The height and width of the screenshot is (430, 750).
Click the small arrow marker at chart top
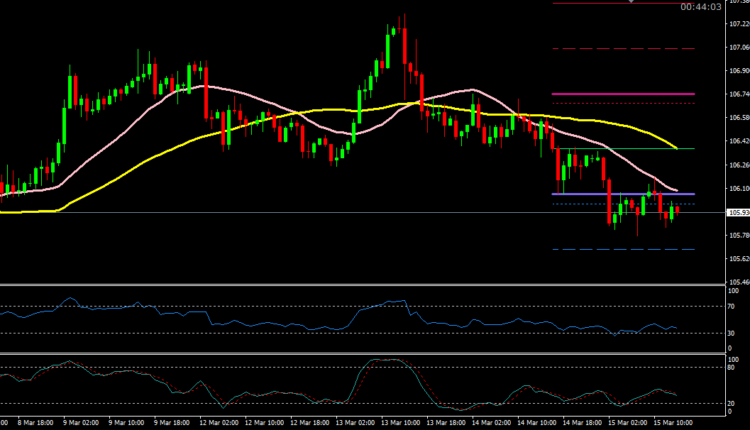[631, 2]
